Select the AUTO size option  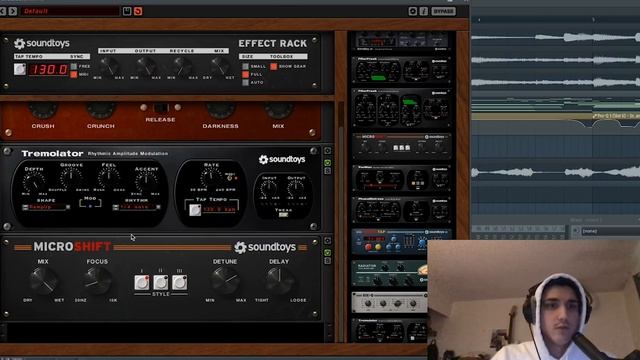245,82
